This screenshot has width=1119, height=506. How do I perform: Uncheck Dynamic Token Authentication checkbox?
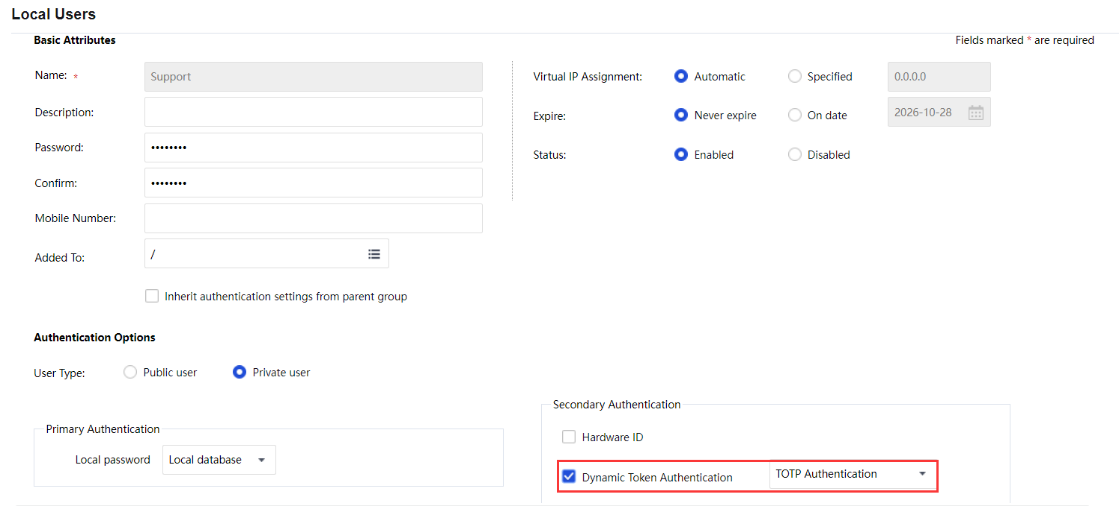[569, 477]
